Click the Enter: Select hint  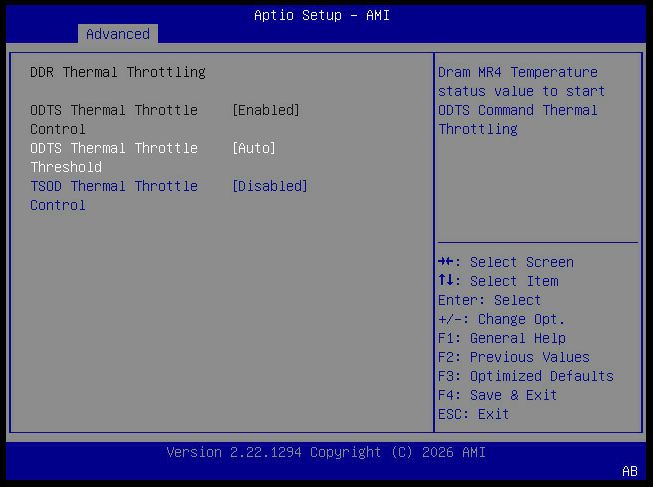pyautogui.click(x=489, y=300)
